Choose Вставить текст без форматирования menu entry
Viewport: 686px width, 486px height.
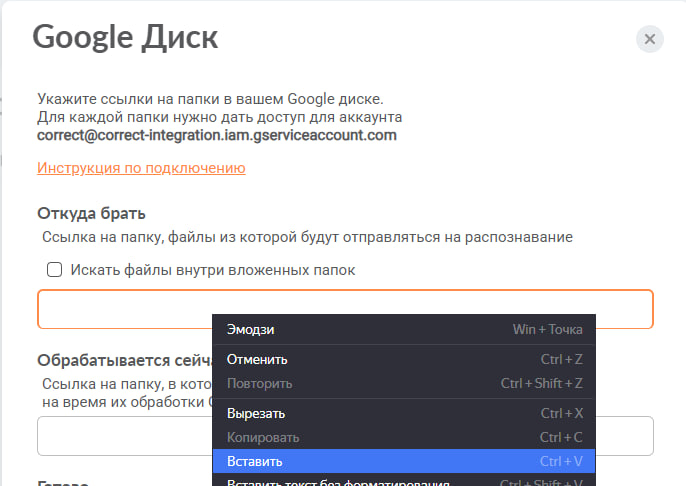pos(404,481)
